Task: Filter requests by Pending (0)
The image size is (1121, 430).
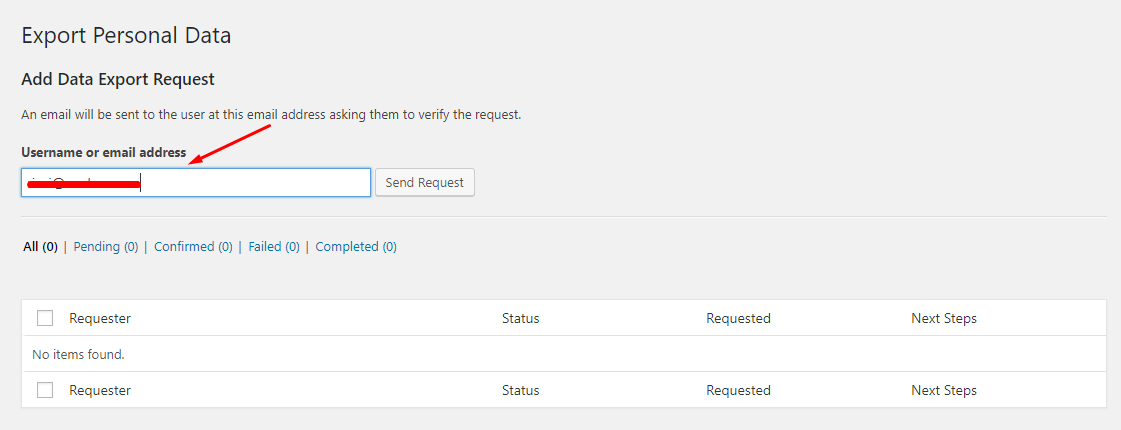Action: (106, 247)
